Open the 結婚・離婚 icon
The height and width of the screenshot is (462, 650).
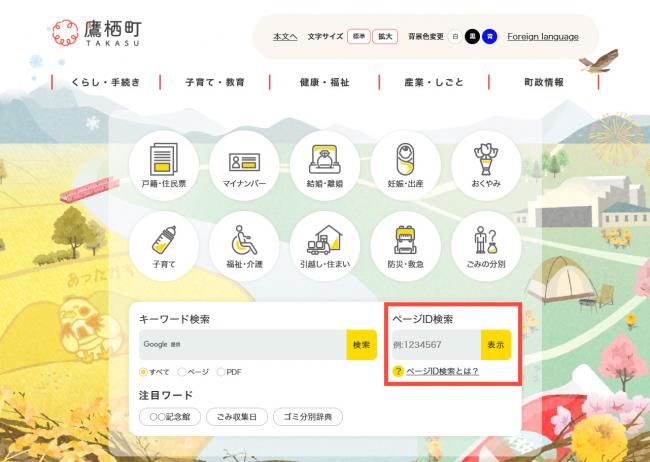(324, 165)
